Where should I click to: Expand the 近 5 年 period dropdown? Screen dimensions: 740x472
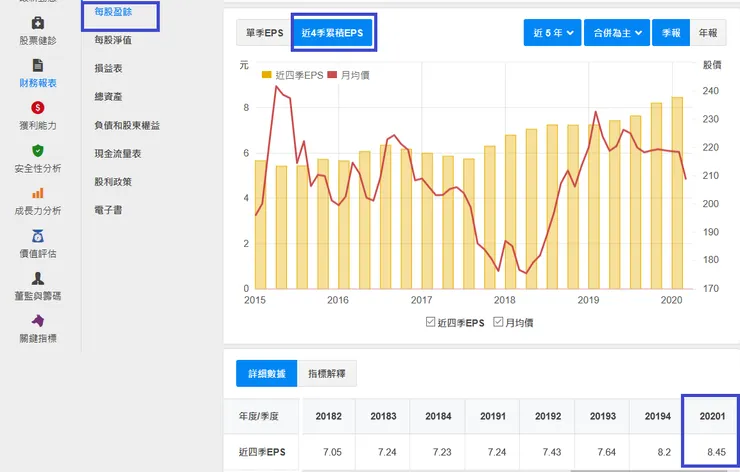pyautogui.click(x=552, y=33)
